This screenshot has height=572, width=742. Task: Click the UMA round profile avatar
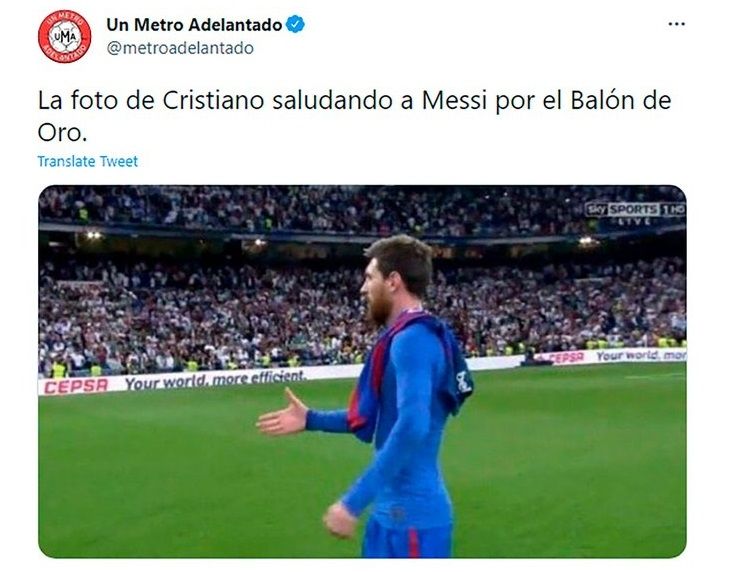65,36
